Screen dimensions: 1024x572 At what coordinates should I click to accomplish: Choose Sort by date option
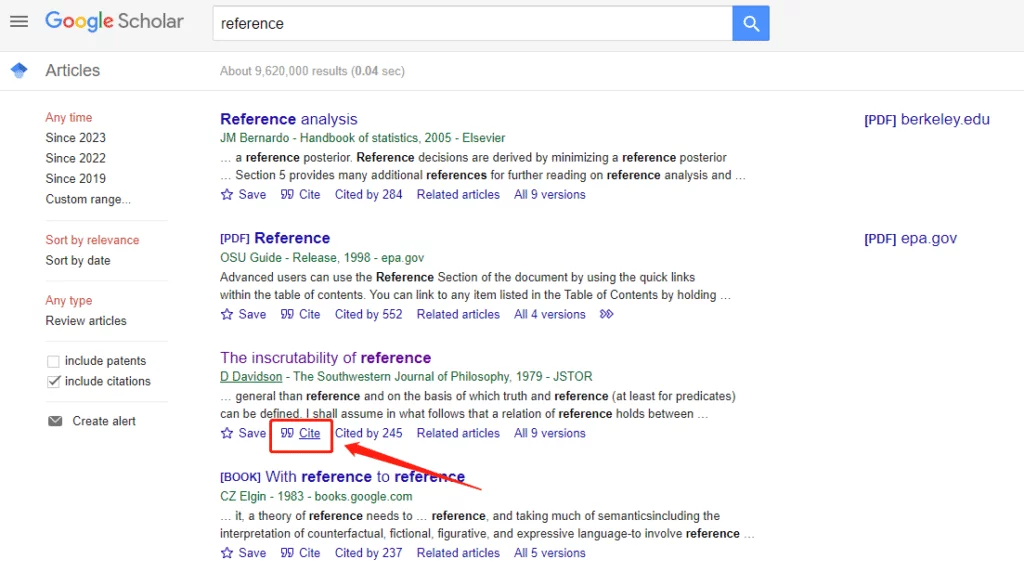78,261
